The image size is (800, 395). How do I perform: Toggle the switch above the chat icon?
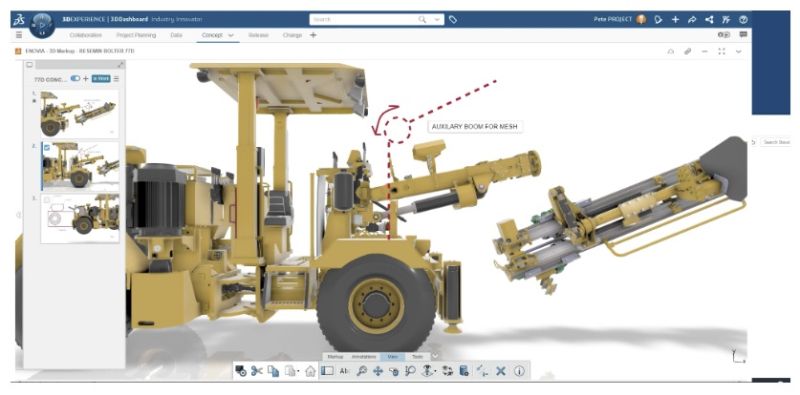click(724, 35)
